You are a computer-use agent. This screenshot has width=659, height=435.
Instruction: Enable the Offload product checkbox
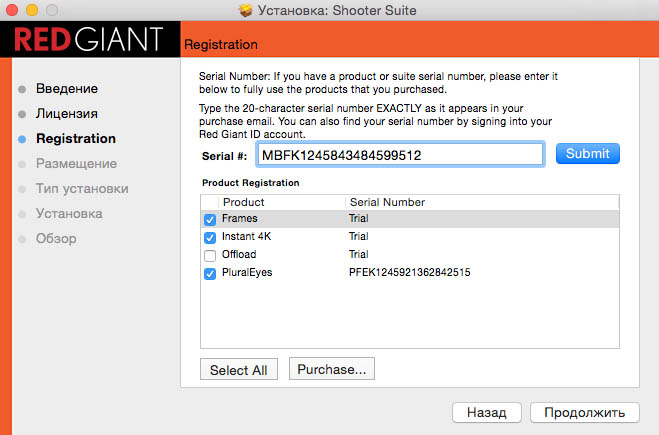click(210, 256)
